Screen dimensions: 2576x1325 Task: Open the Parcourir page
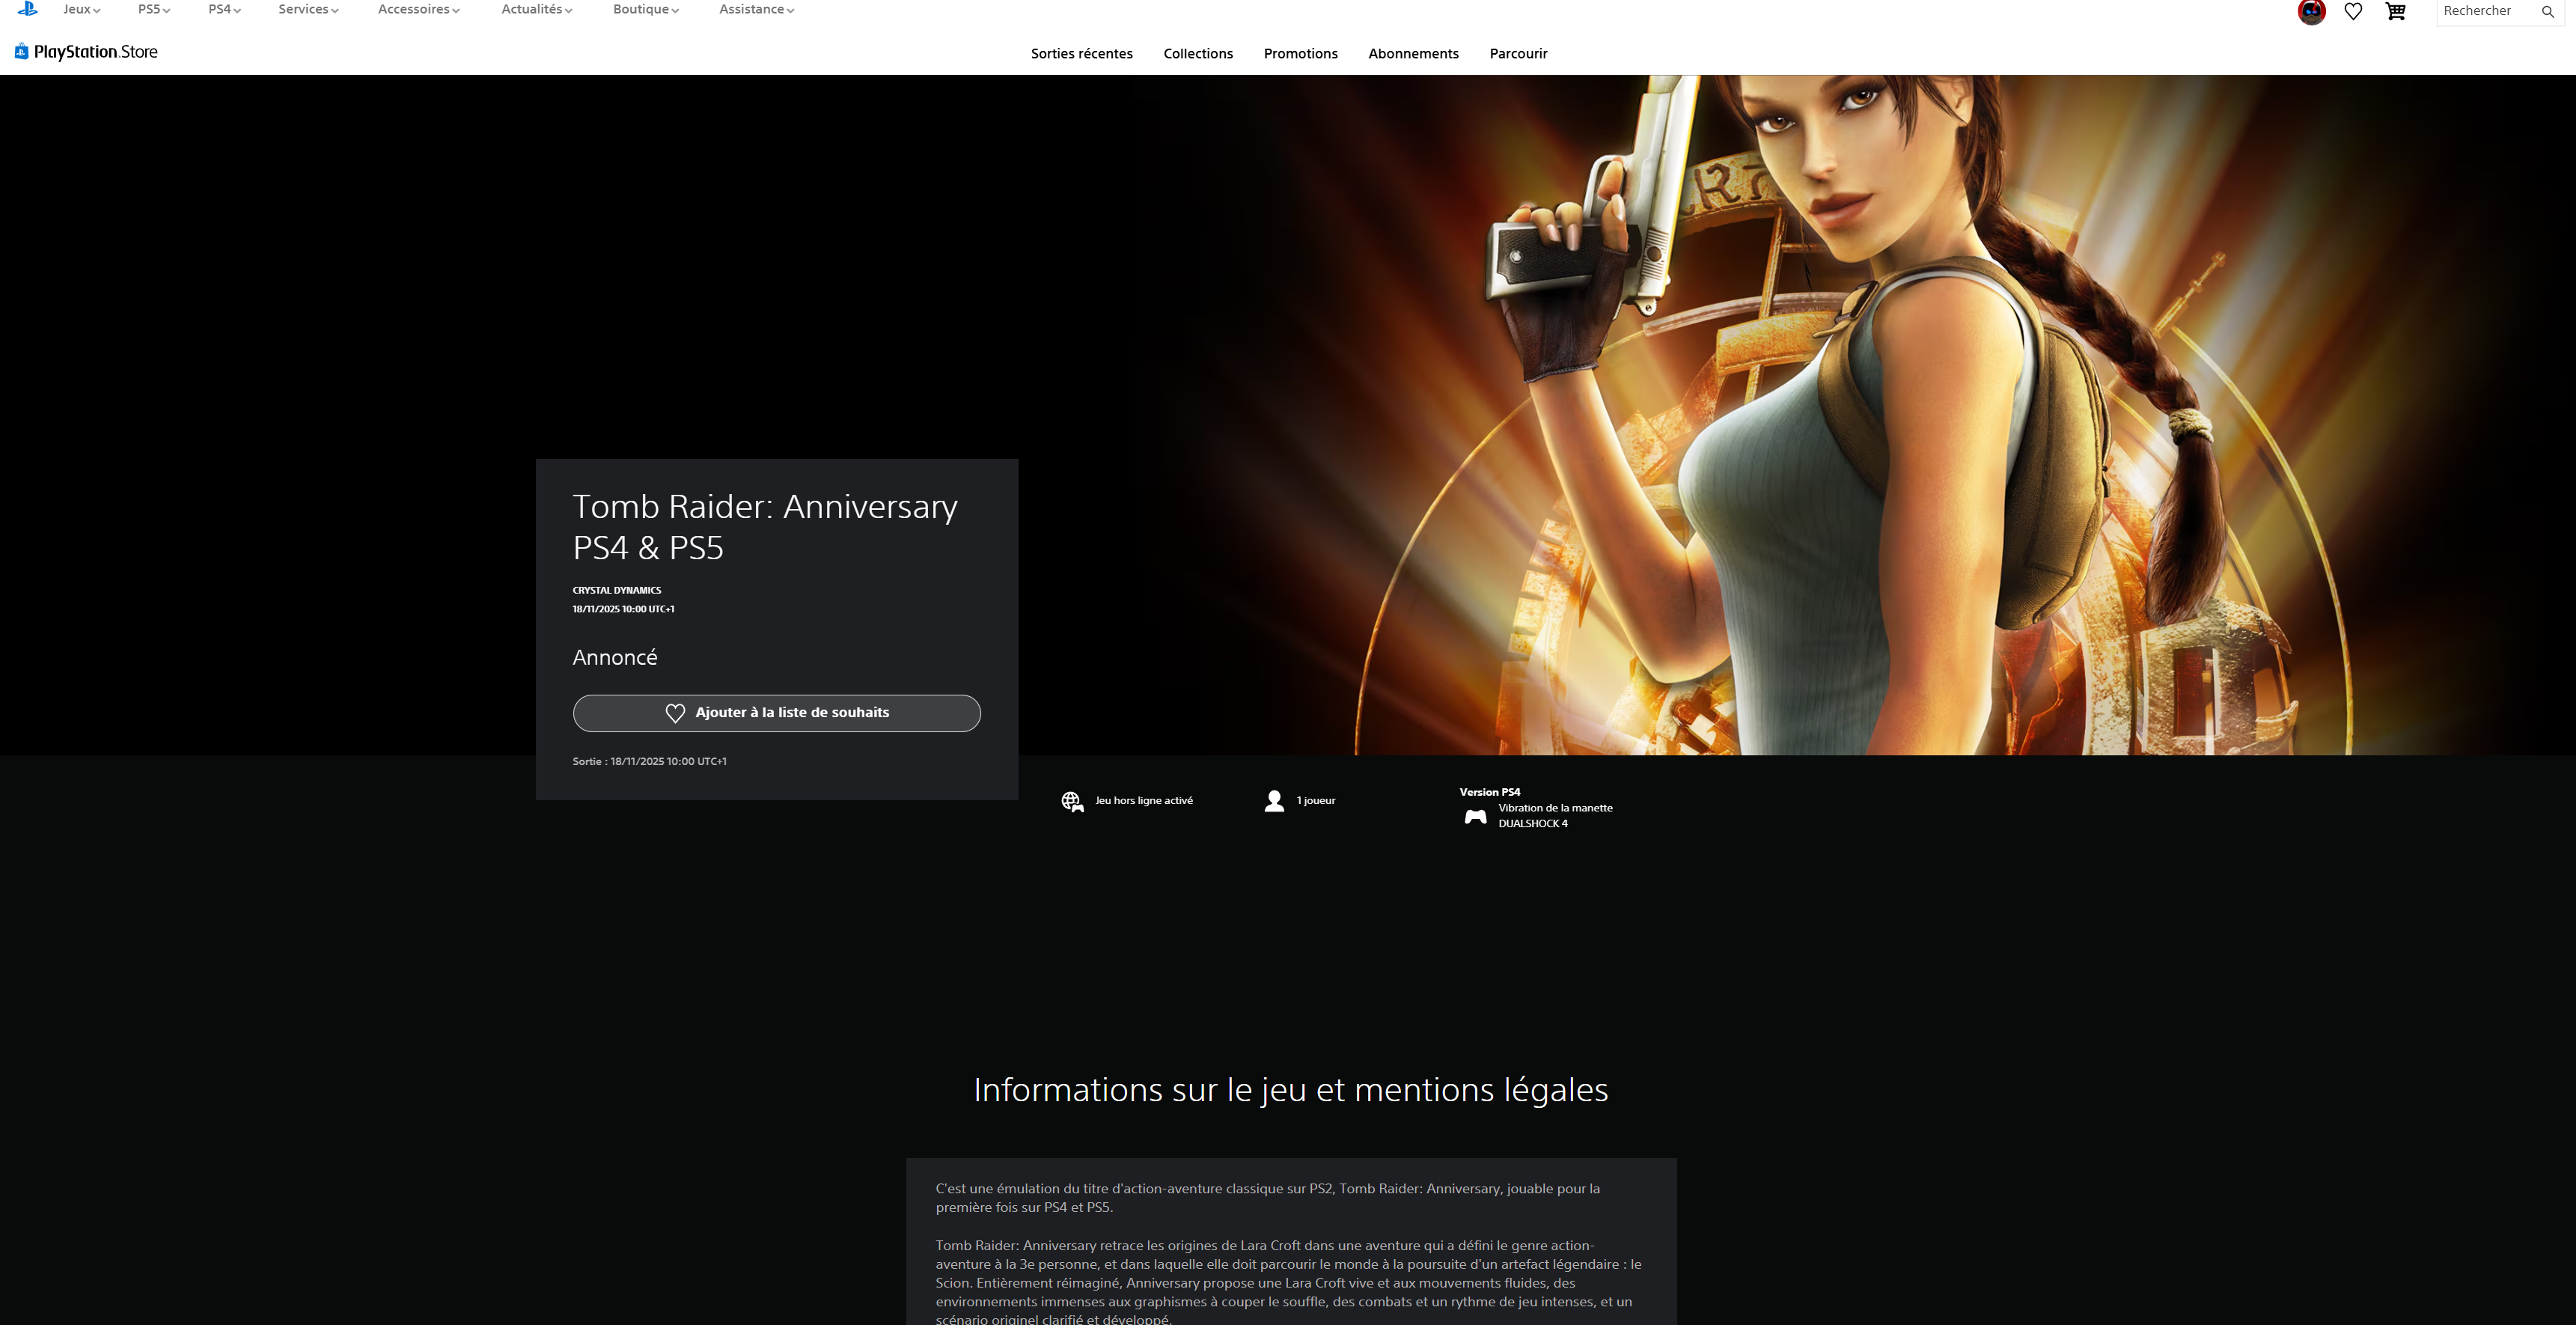(1517, 54)
